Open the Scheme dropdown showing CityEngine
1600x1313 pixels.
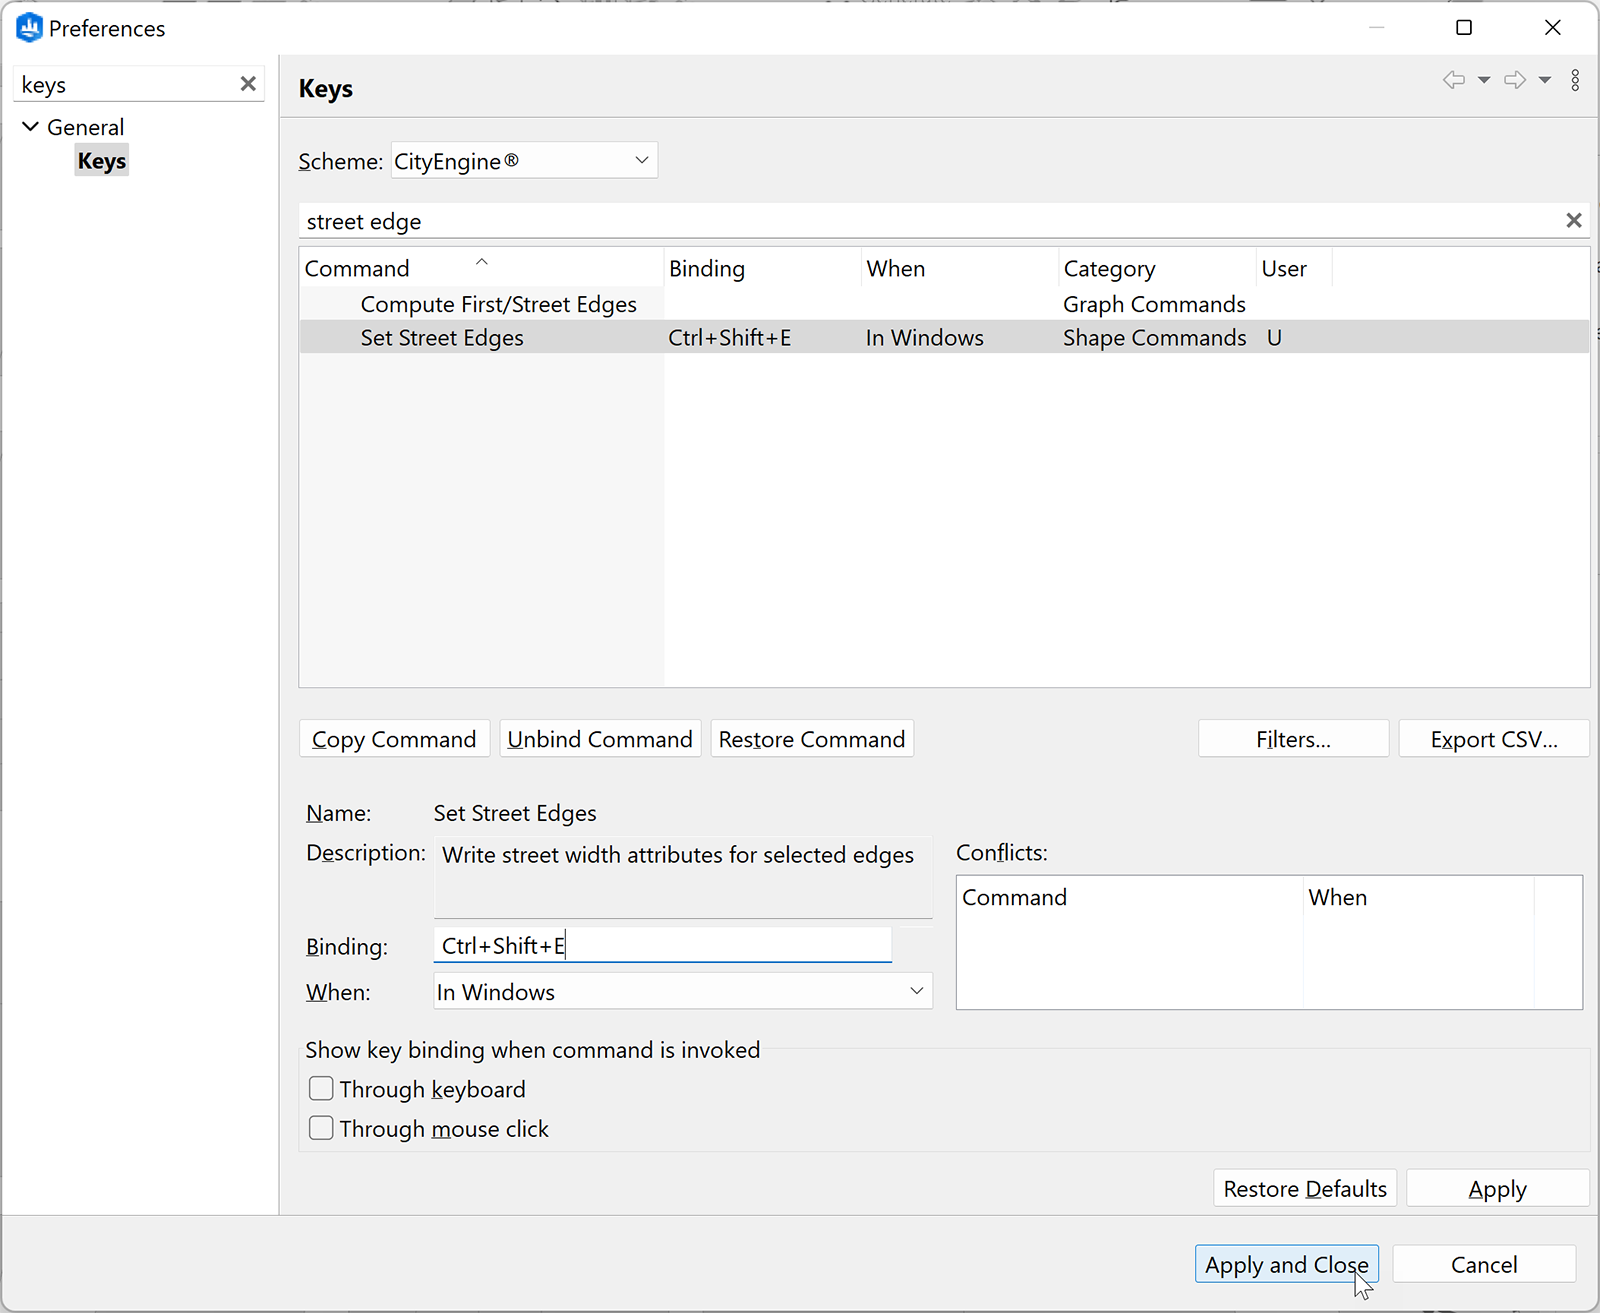click(x=641, y=160)
